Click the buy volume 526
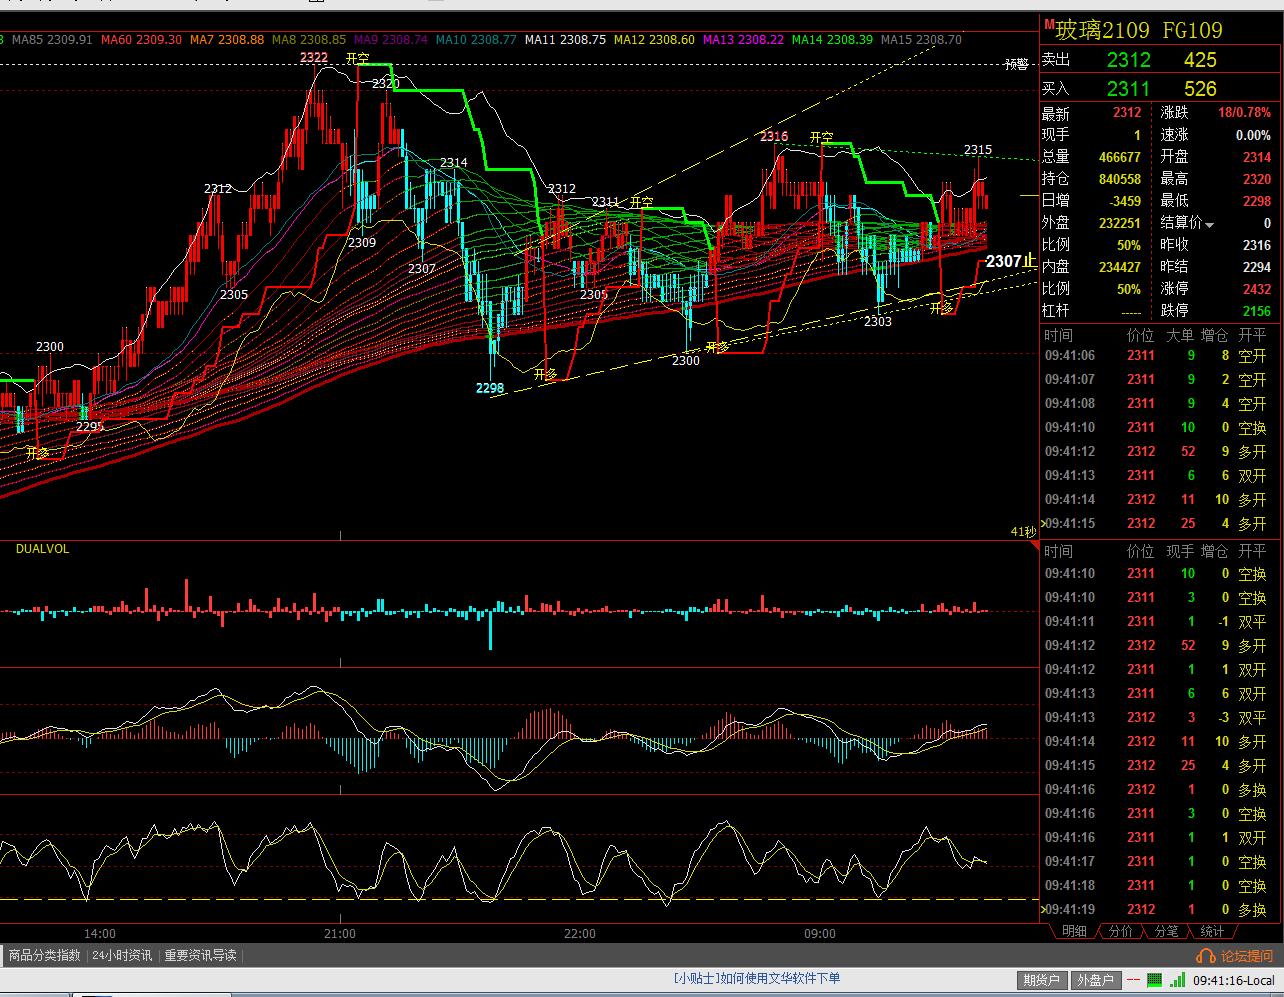The height and width of the screenshot is (997, 1284). (x=1200, y=89)
